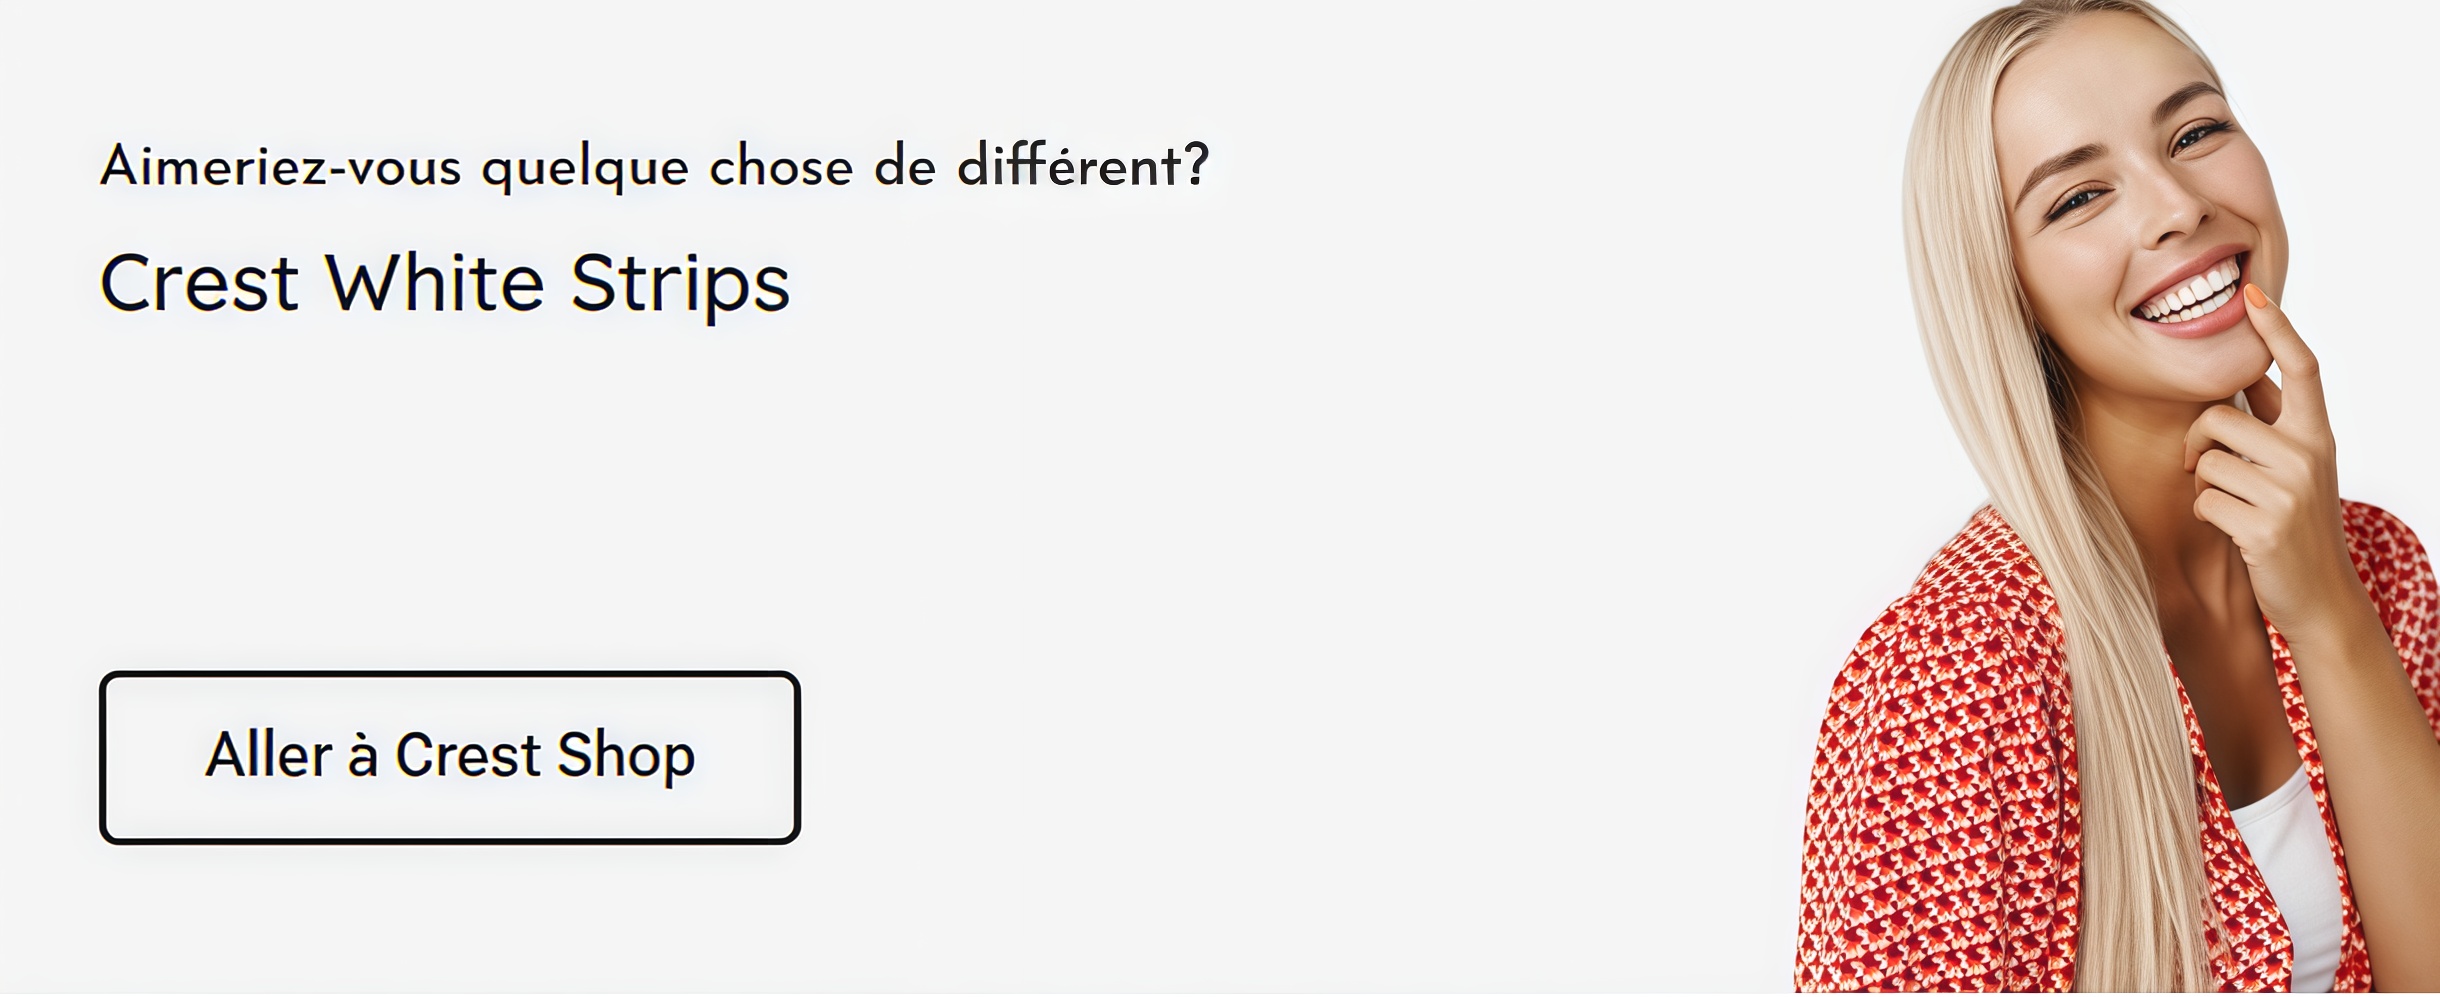Screen dimensions: 2440x997
Task: Click the "Aller à Crest Shop" button
Action: [449, 757]
